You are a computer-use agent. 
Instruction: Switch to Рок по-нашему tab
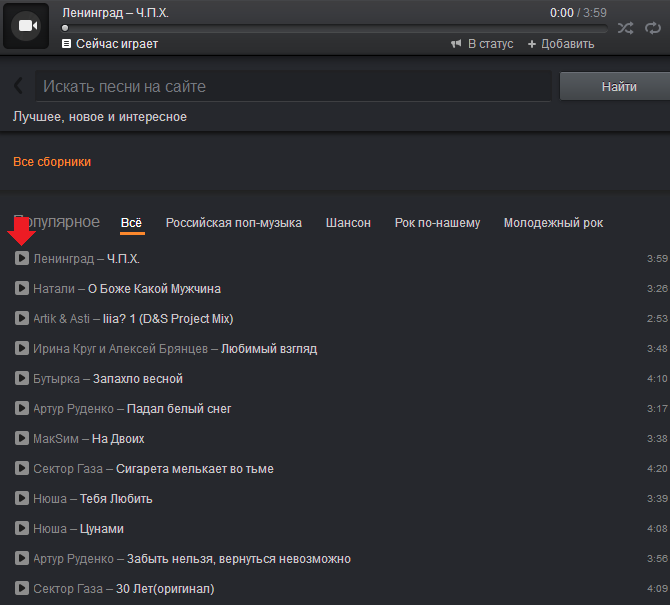(438, 223)
